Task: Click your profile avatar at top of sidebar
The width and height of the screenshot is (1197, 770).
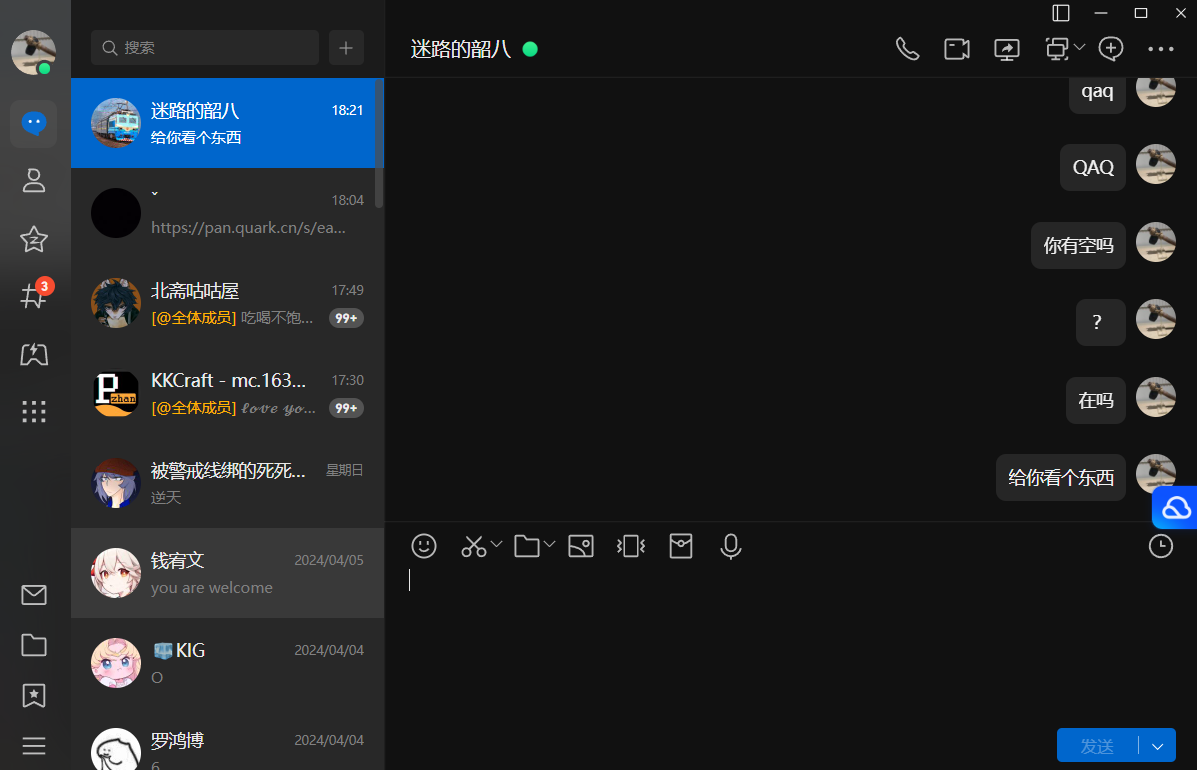Action: coord(34,53)
